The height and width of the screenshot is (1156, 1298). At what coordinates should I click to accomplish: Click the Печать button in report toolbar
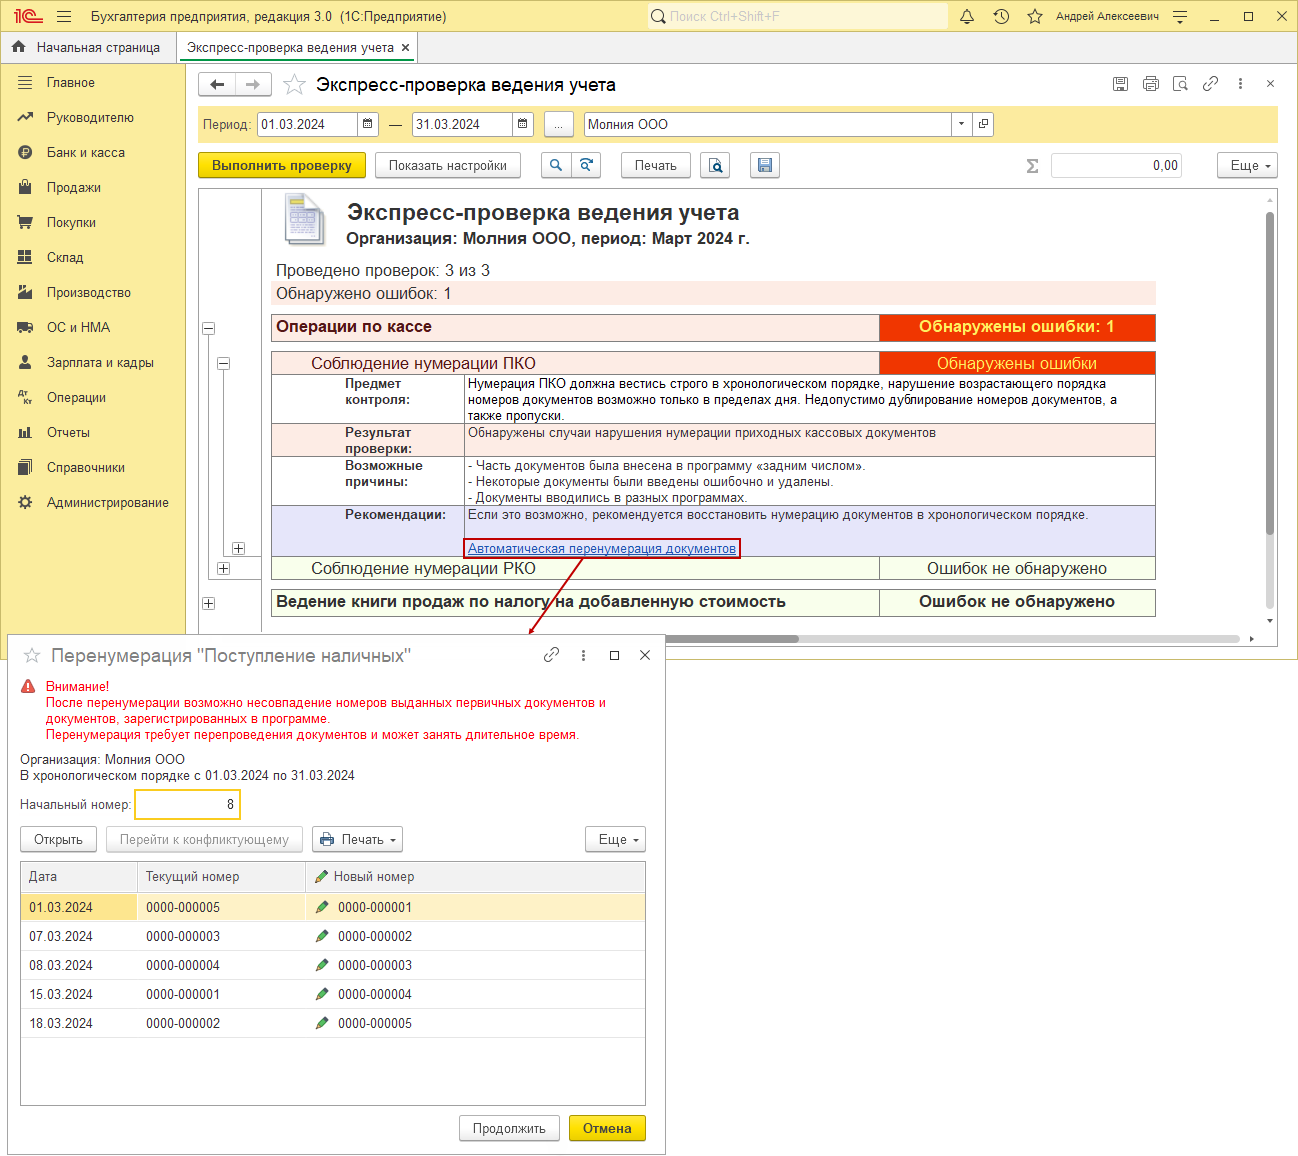click(656, 165)
